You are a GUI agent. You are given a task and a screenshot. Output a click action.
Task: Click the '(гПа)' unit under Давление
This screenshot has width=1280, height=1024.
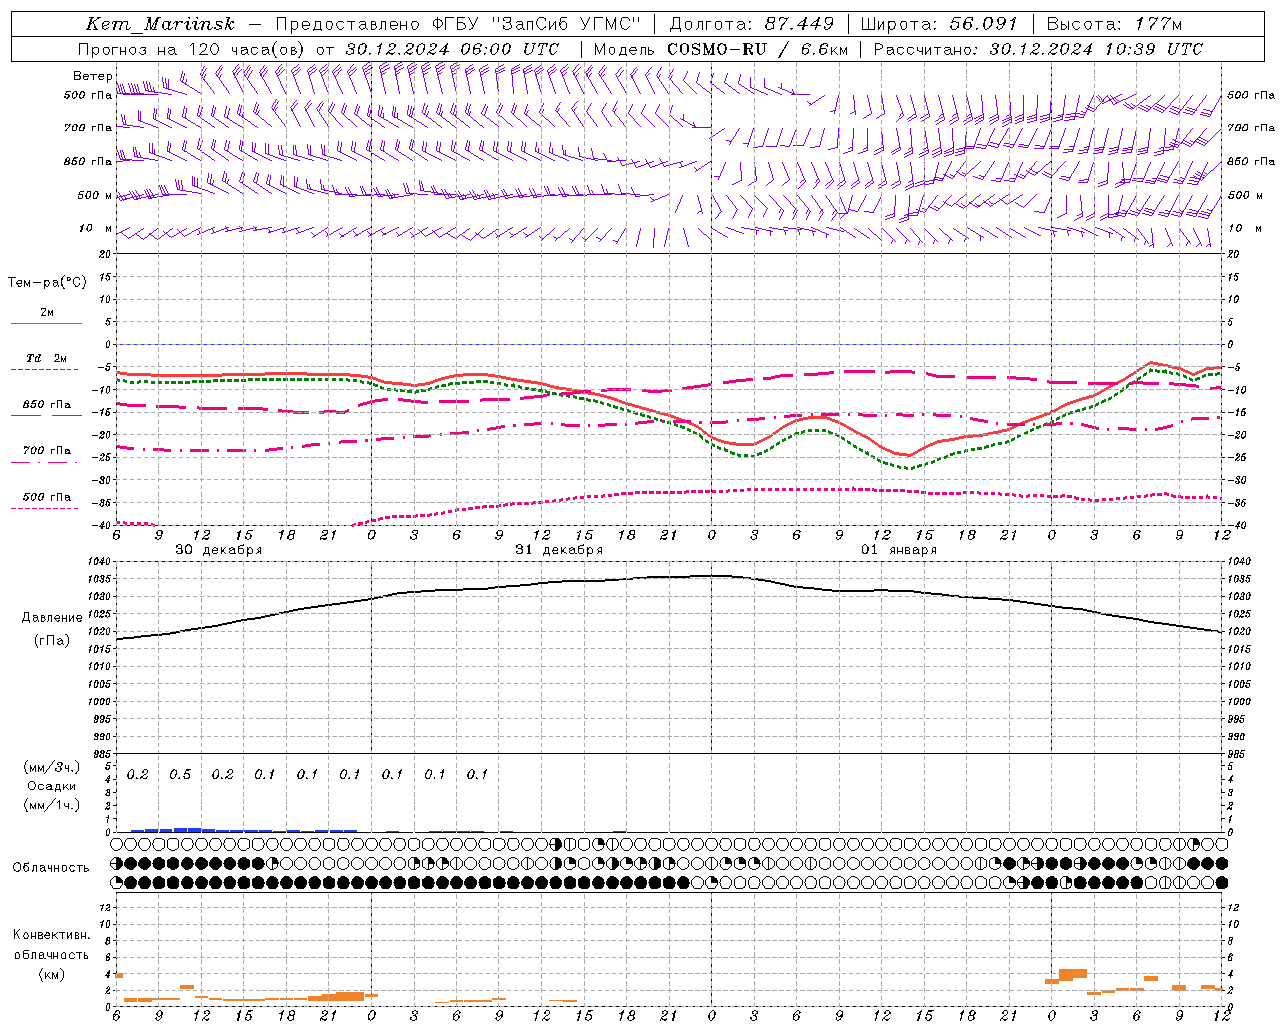[x=52, y=641]
